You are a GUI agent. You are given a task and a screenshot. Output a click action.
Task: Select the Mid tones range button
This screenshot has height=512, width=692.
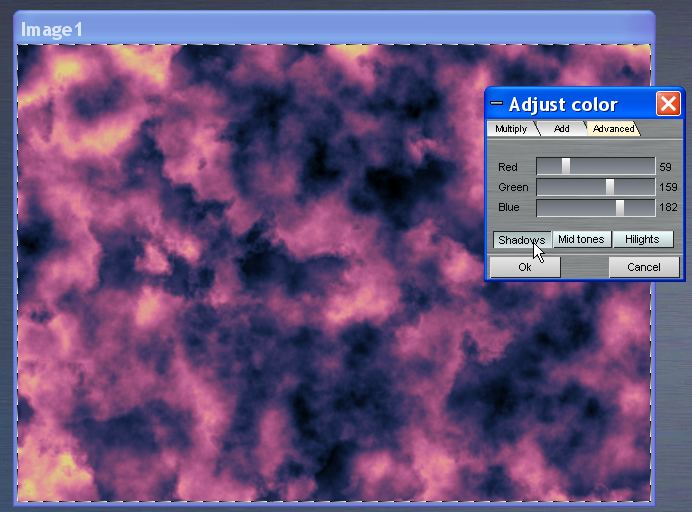click(581, 240)
